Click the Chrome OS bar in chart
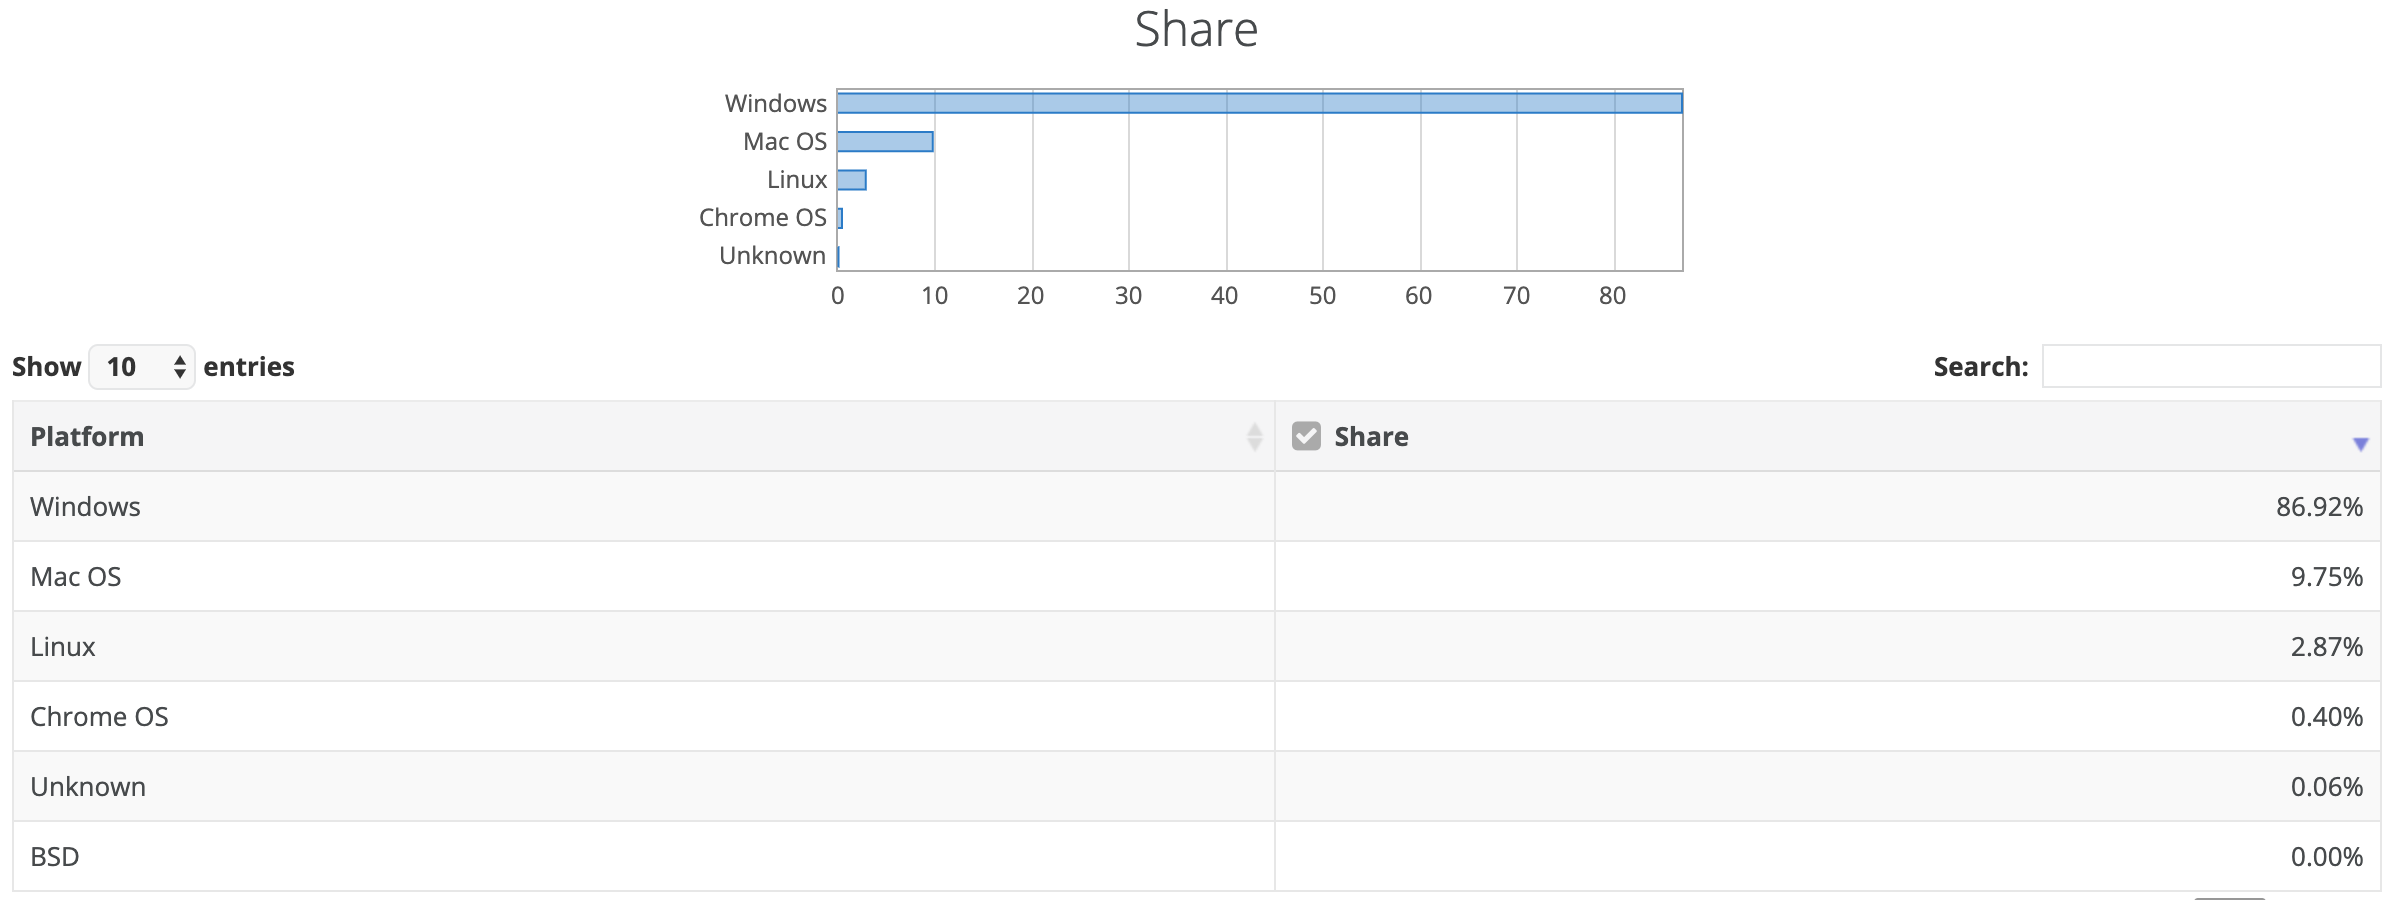2382x900 pixels. (x=840, y=218)
